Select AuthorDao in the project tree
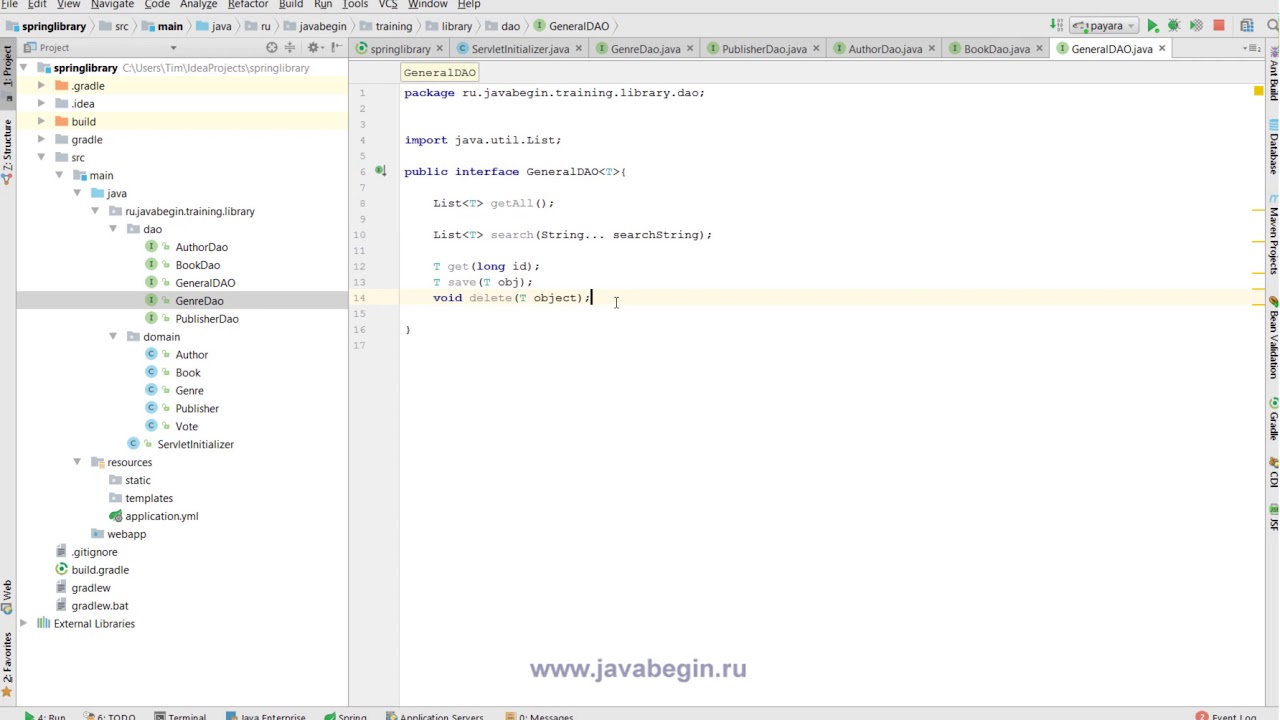The image size is (1280, 720). [201, 247]
